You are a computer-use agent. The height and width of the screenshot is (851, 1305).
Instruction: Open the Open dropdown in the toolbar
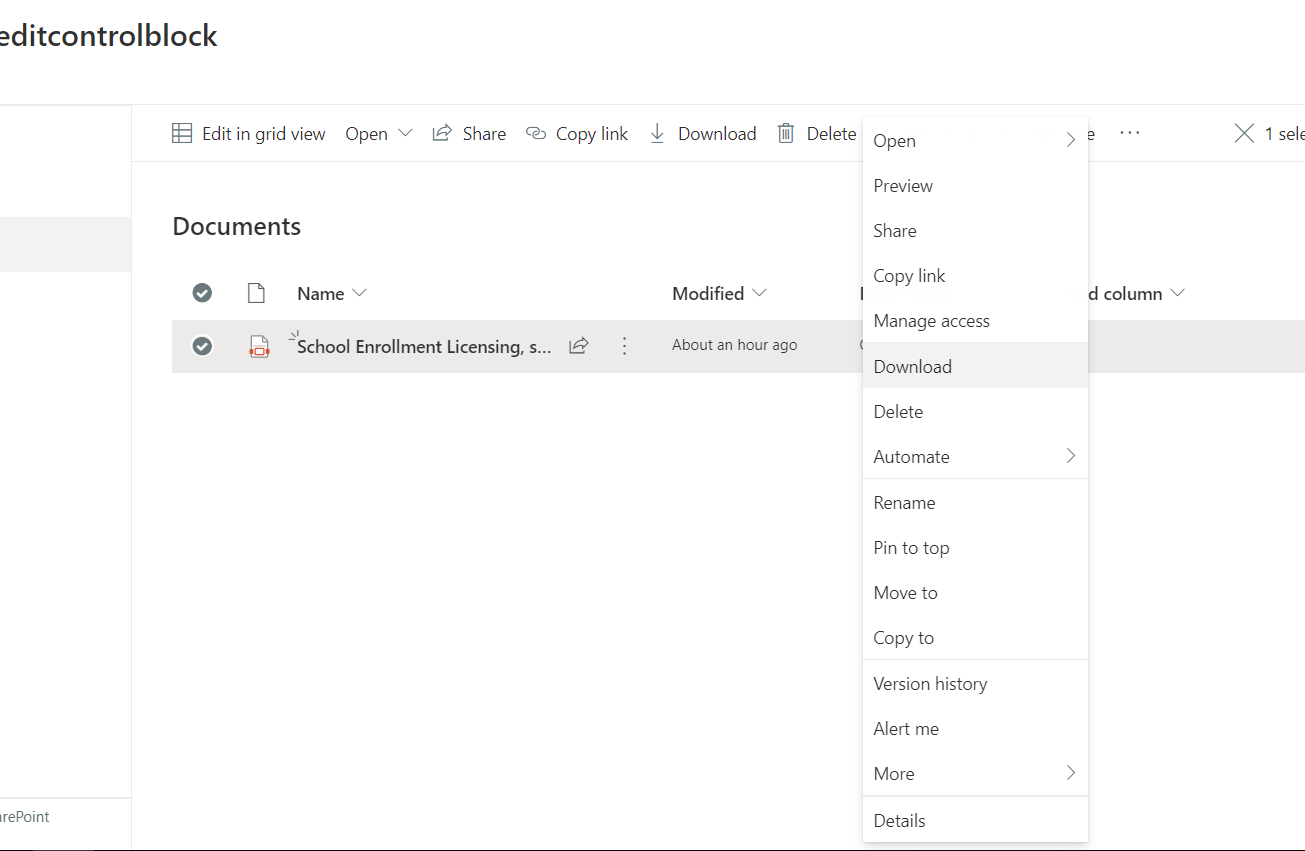pos(379,133)
